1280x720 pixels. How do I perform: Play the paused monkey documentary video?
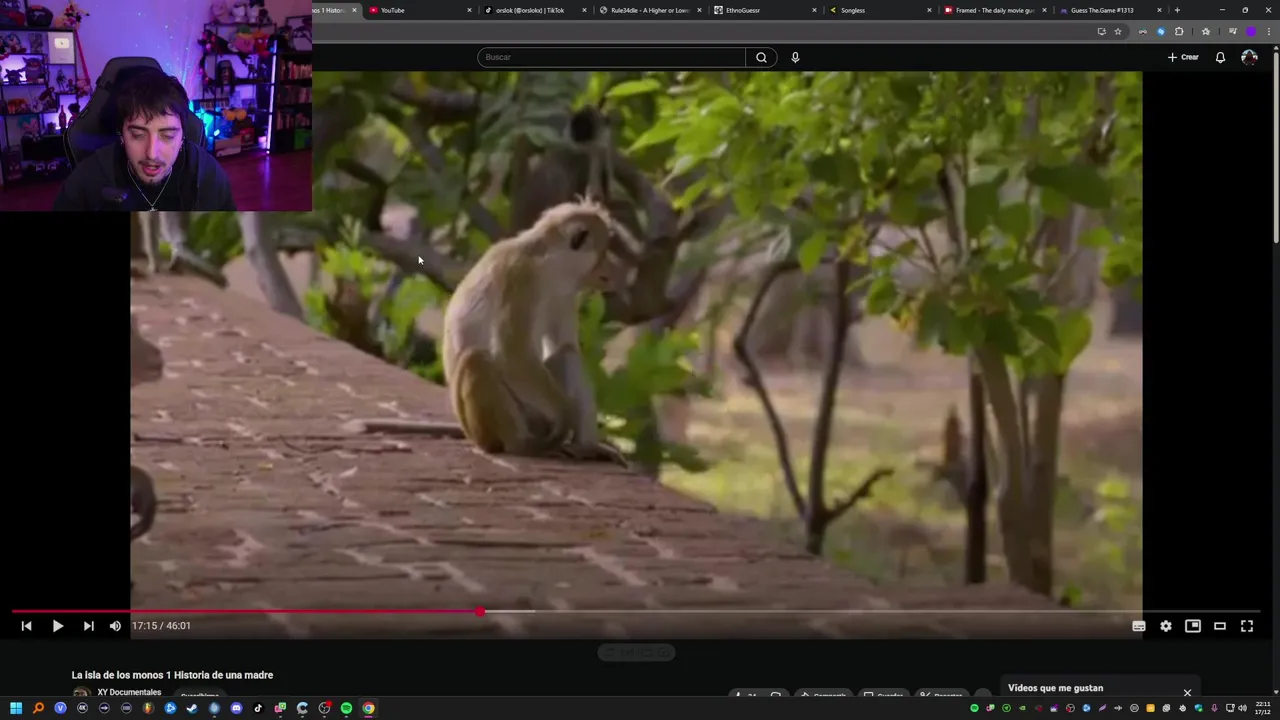pyautogui.click(x=57, y=626)
